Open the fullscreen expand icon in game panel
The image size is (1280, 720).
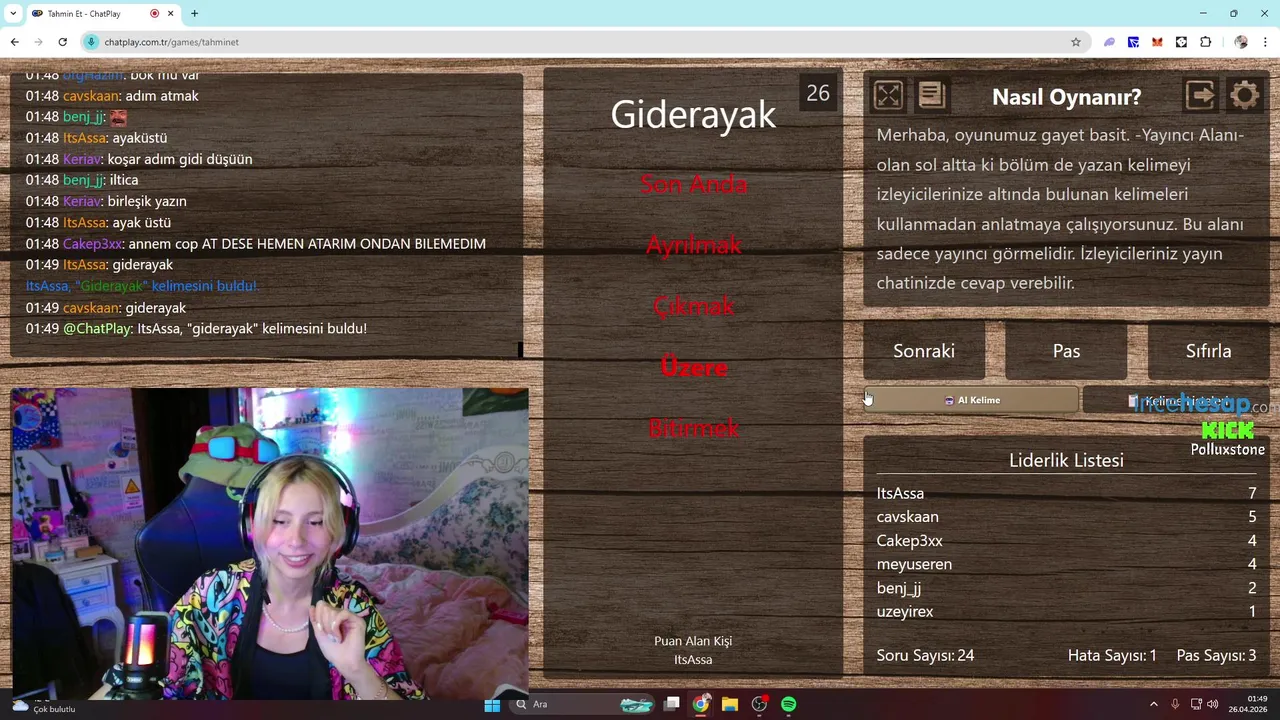click(888, 95)
